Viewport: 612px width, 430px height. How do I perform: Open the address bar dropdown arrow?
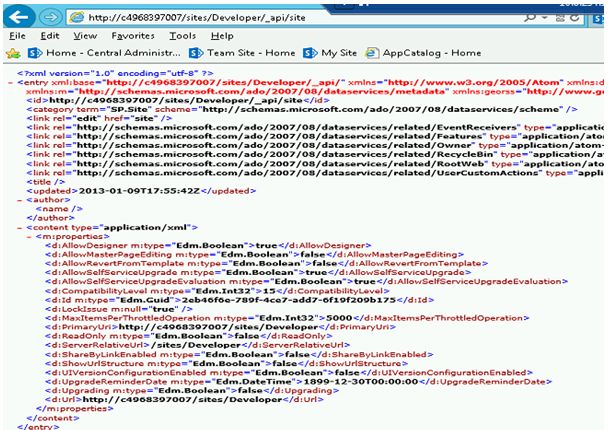[x=544, y=18]
